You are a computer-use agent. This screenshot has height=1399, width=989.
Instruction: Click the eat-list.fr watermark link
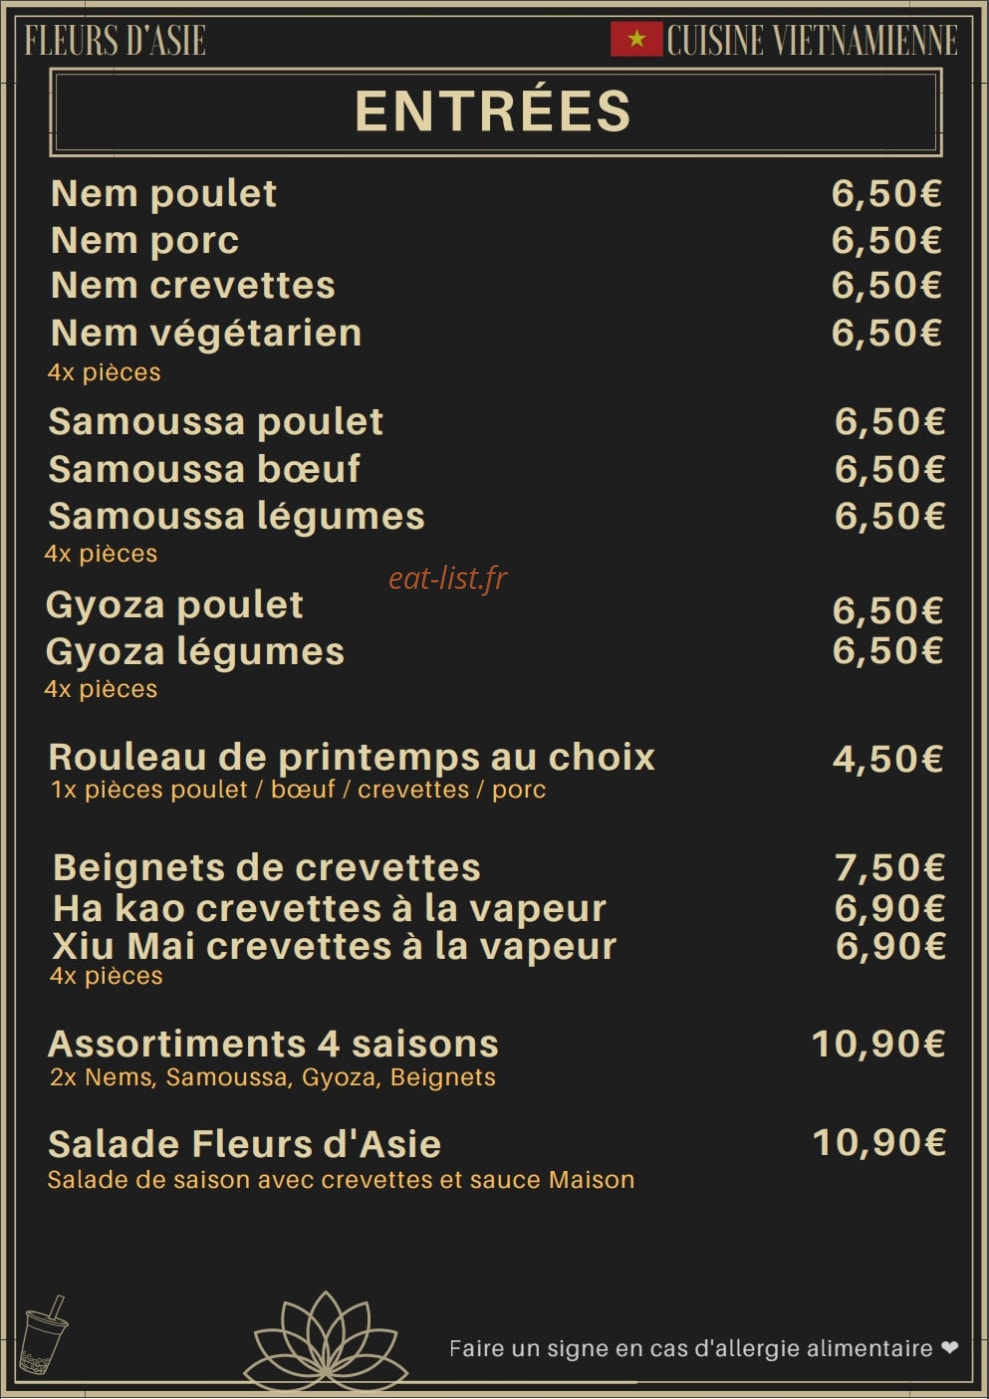tap(448, 578)
